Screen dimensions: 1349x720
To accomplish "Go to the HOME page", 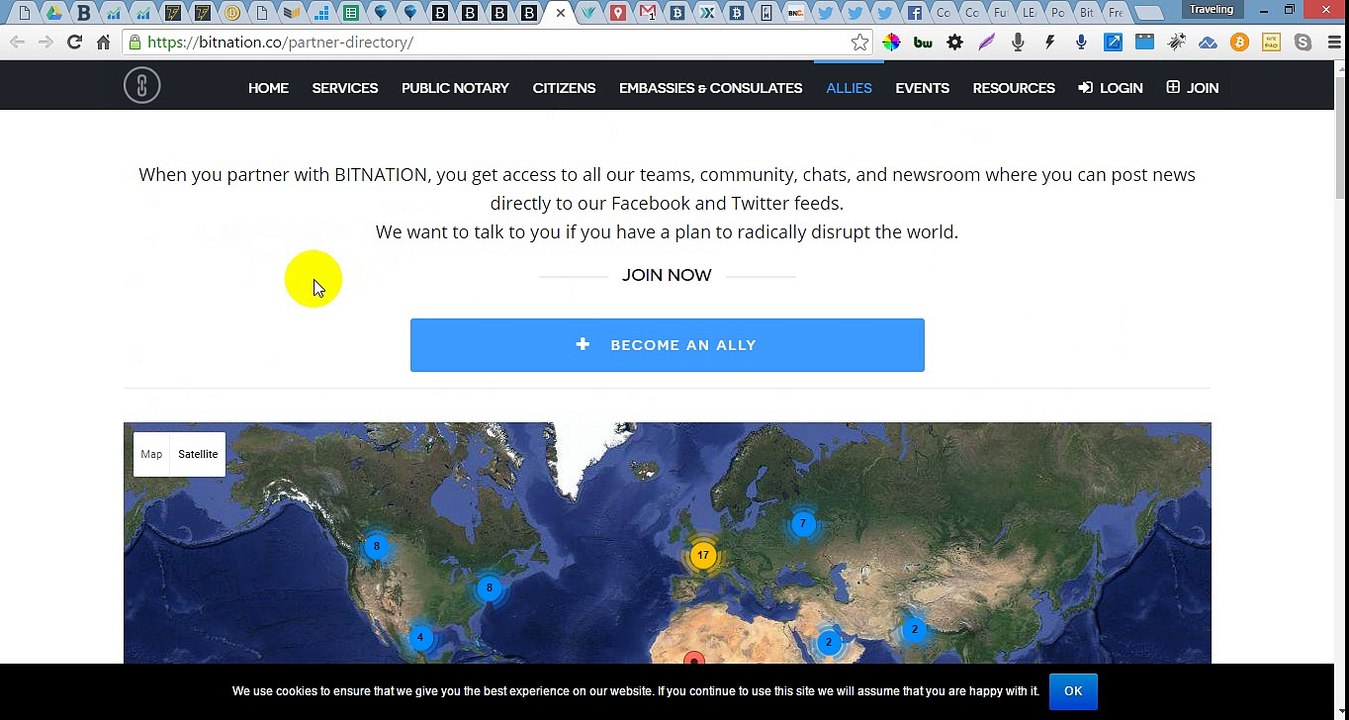I will [268, 88].
